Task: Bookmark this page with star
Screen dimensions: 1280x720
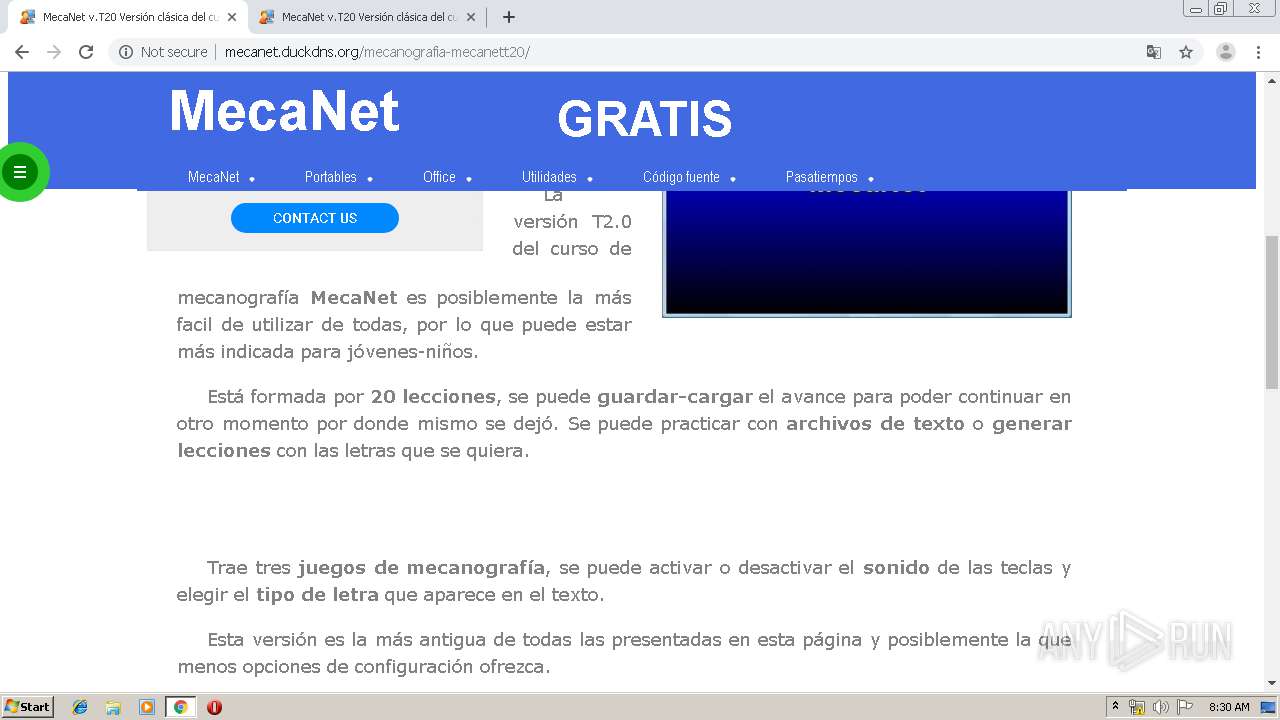Action: 1186,52
